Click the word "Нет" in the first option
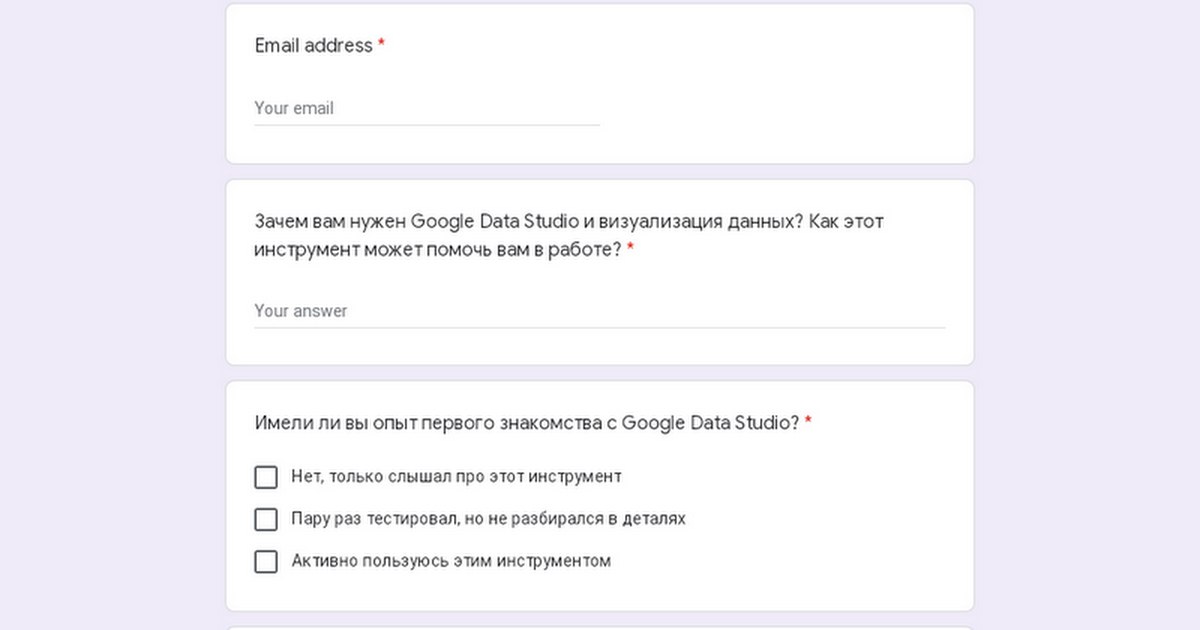Screen dimensions: 1200x630 pos(303,477)
